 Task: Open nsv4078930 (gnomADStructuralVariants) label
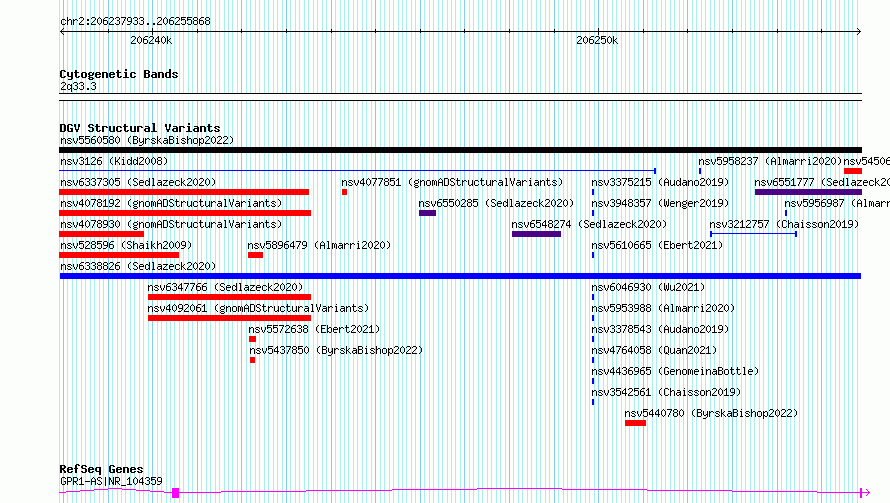click(x=171, y=224)
